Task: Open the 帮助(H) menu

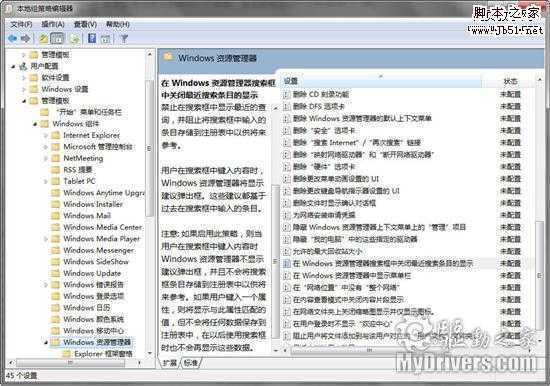Action: click(x=118, y=24)
